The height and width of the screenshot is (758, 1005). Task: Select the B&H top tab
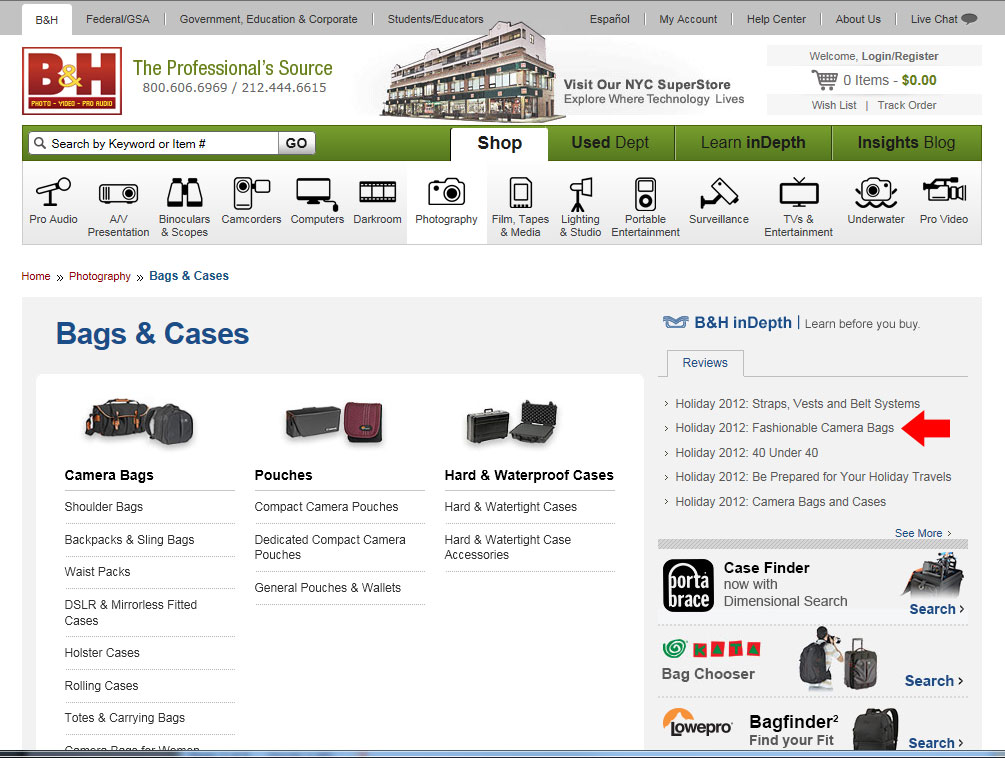coord(47,19)
